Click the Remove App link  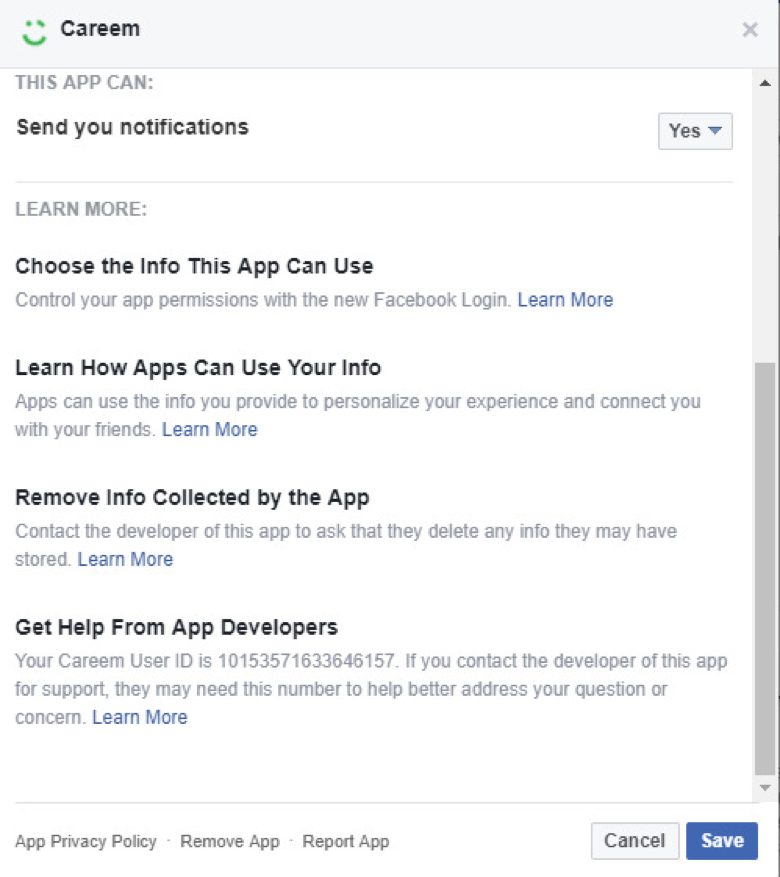pos(230,842)
